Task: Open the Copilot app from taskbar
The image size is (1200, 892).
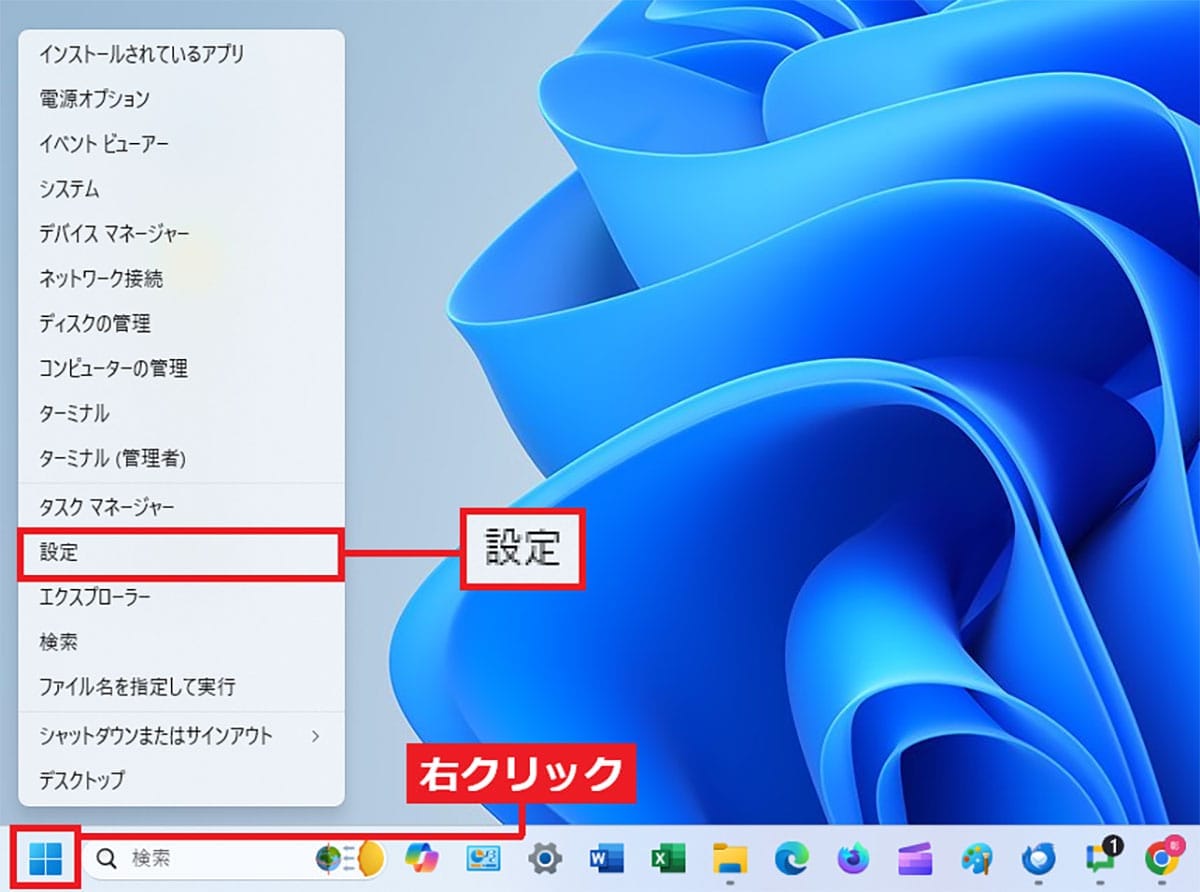Action: coord(423,857)
